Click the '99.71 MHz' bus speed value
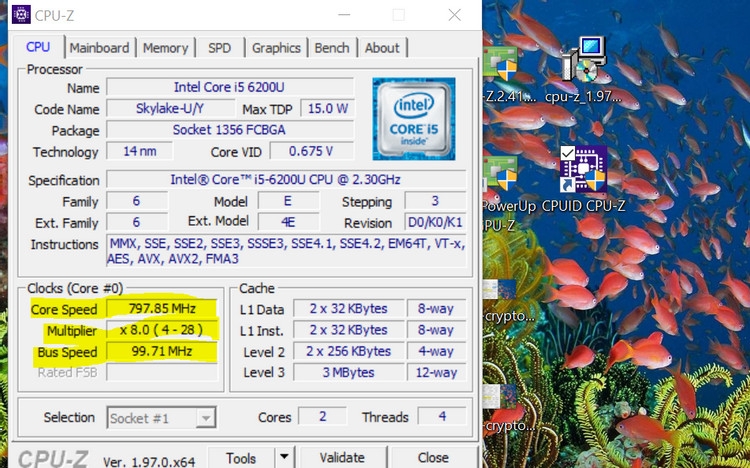 coord(162,351)
